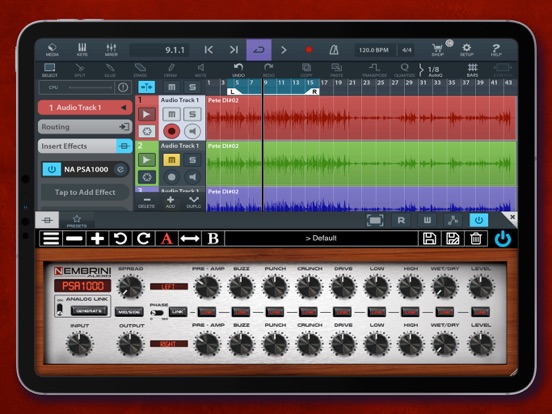Toggle the metronome
This screenshot has width=552, height=414.
click(x=334, y=50)
